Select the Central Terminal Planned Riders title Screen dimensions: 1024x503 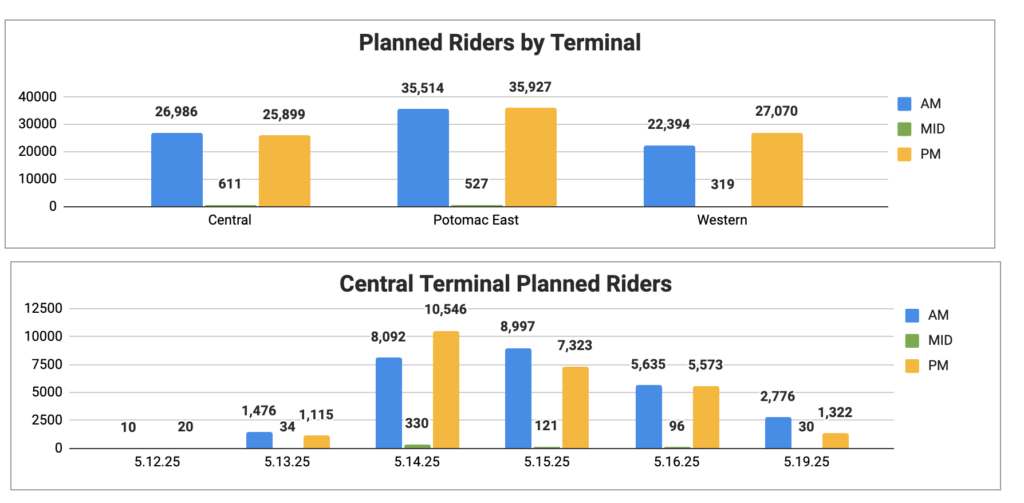[505, 285]
